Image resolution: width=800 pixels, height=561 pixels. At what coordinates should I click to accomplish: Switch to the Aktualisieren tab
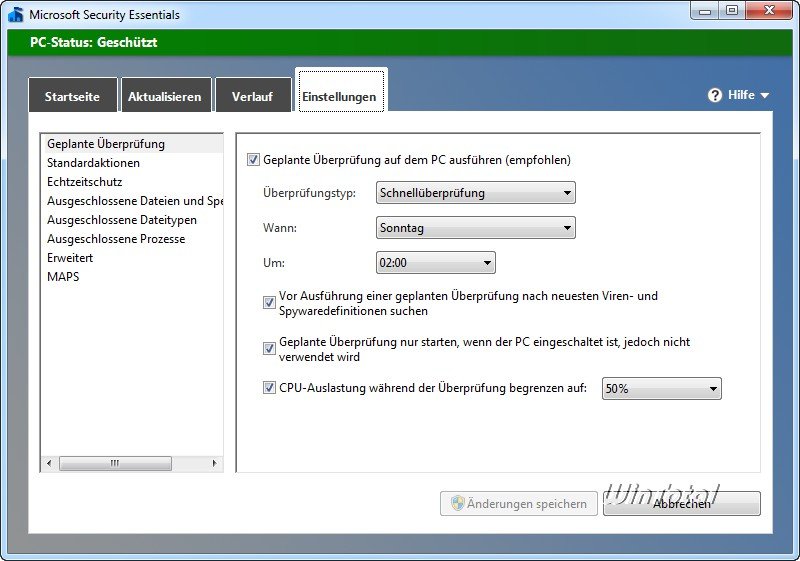[165, 95]
